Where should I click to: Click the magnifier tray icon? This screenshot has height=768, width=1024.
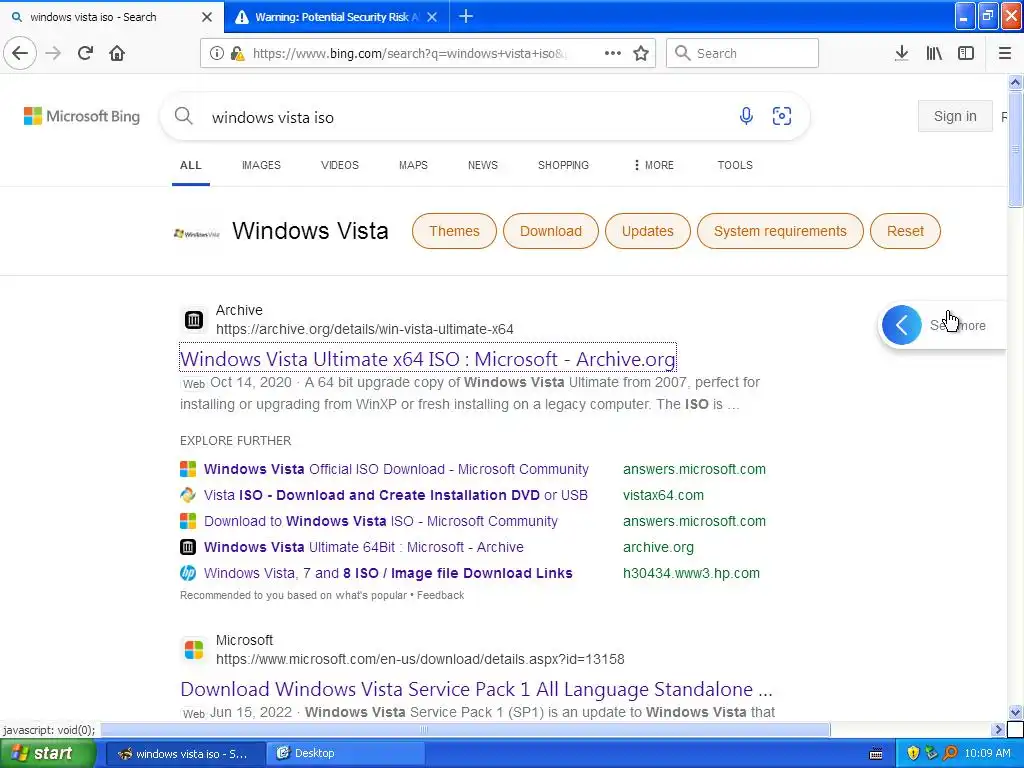click(x=950, y=753)
